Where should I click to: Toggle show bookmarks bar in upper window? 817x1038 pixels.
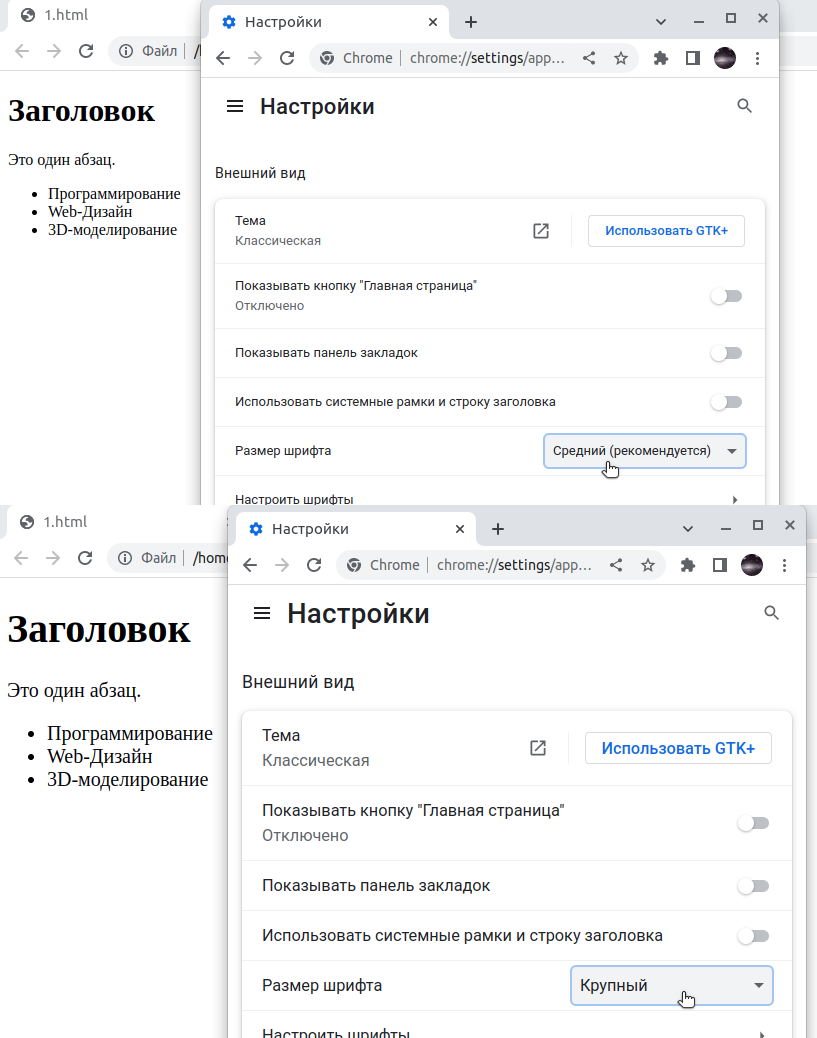[x=726, y=353]
